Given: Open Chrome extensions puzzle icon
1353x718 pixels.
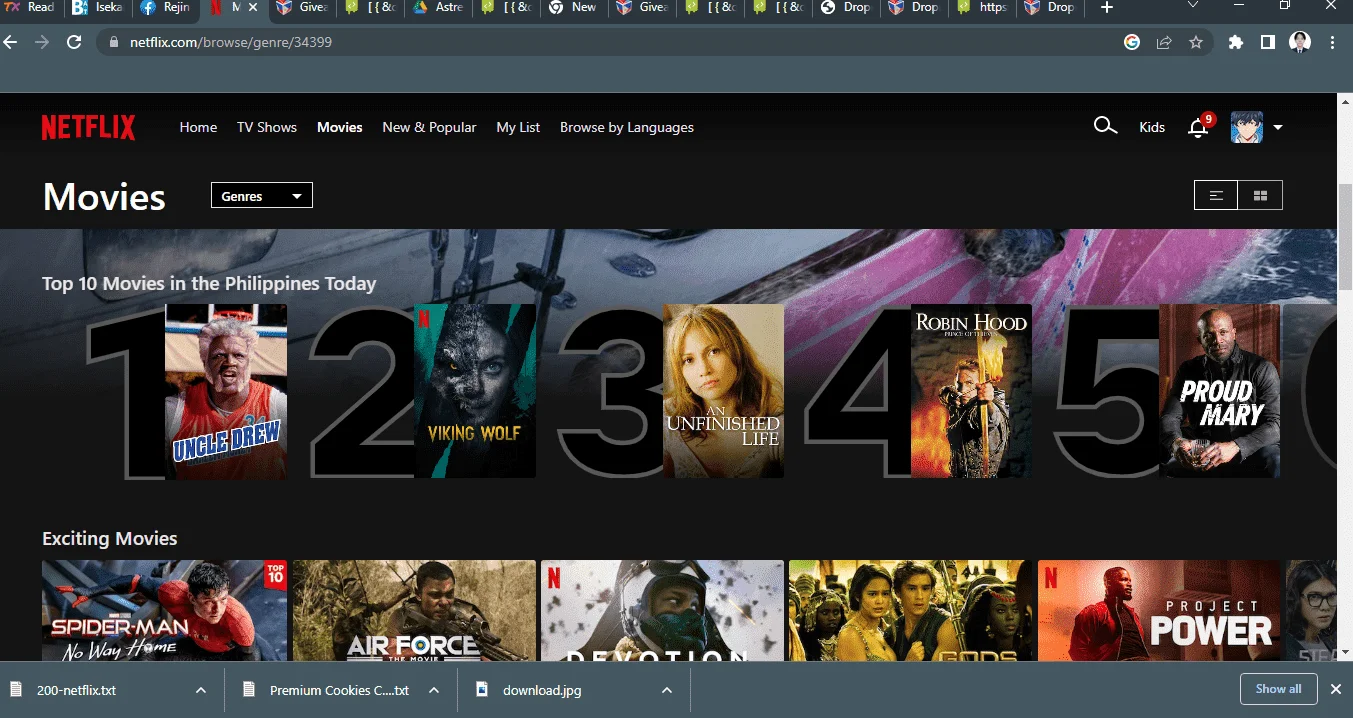Looking at the screenshot, I should click(1236, 43).
